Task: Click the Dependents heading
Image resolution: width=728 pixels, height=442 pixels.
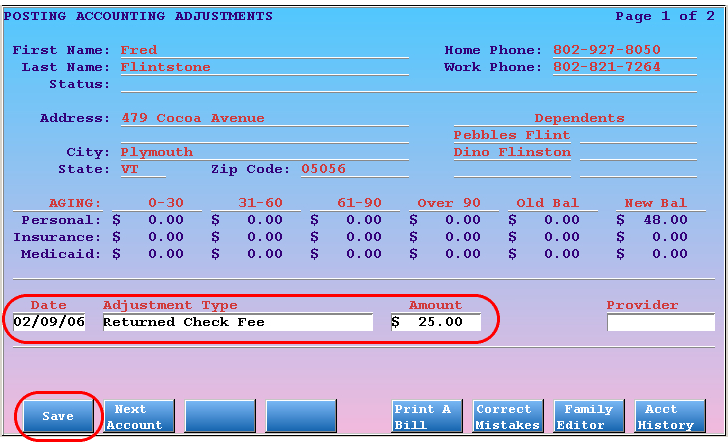Action: 579,118
